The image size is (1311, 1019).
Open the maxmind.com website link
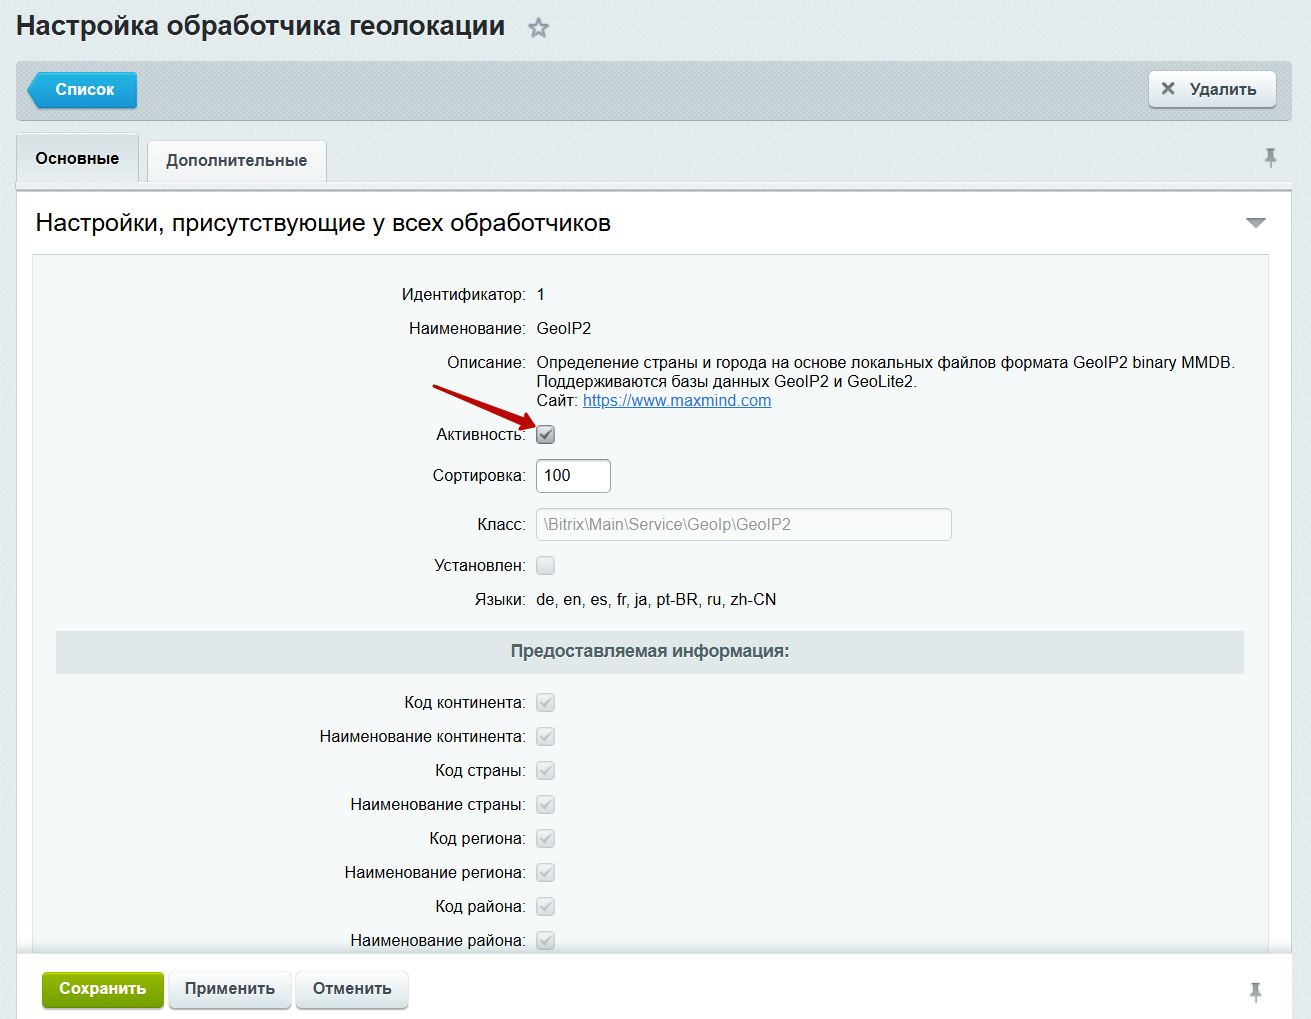pyautogui.click(x=676, y=400)
